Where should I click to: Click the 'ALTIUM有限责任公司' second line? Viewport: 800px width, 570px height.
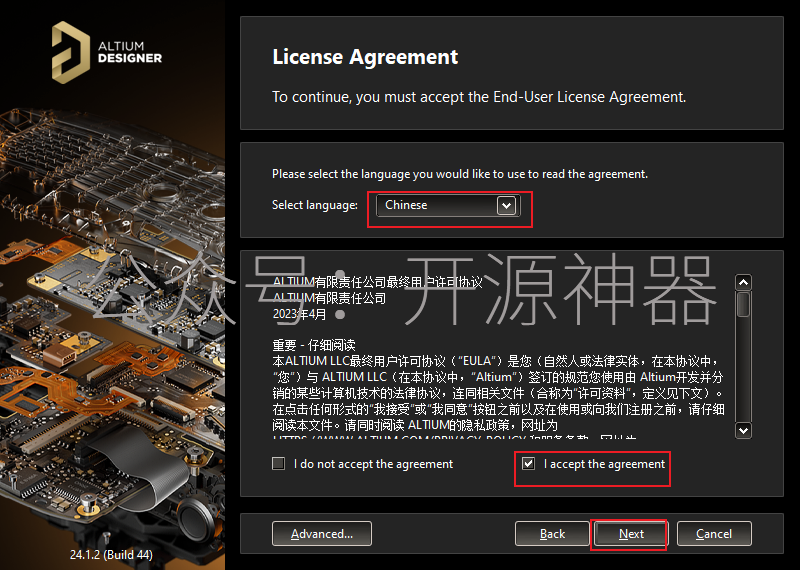click(329, 298)
